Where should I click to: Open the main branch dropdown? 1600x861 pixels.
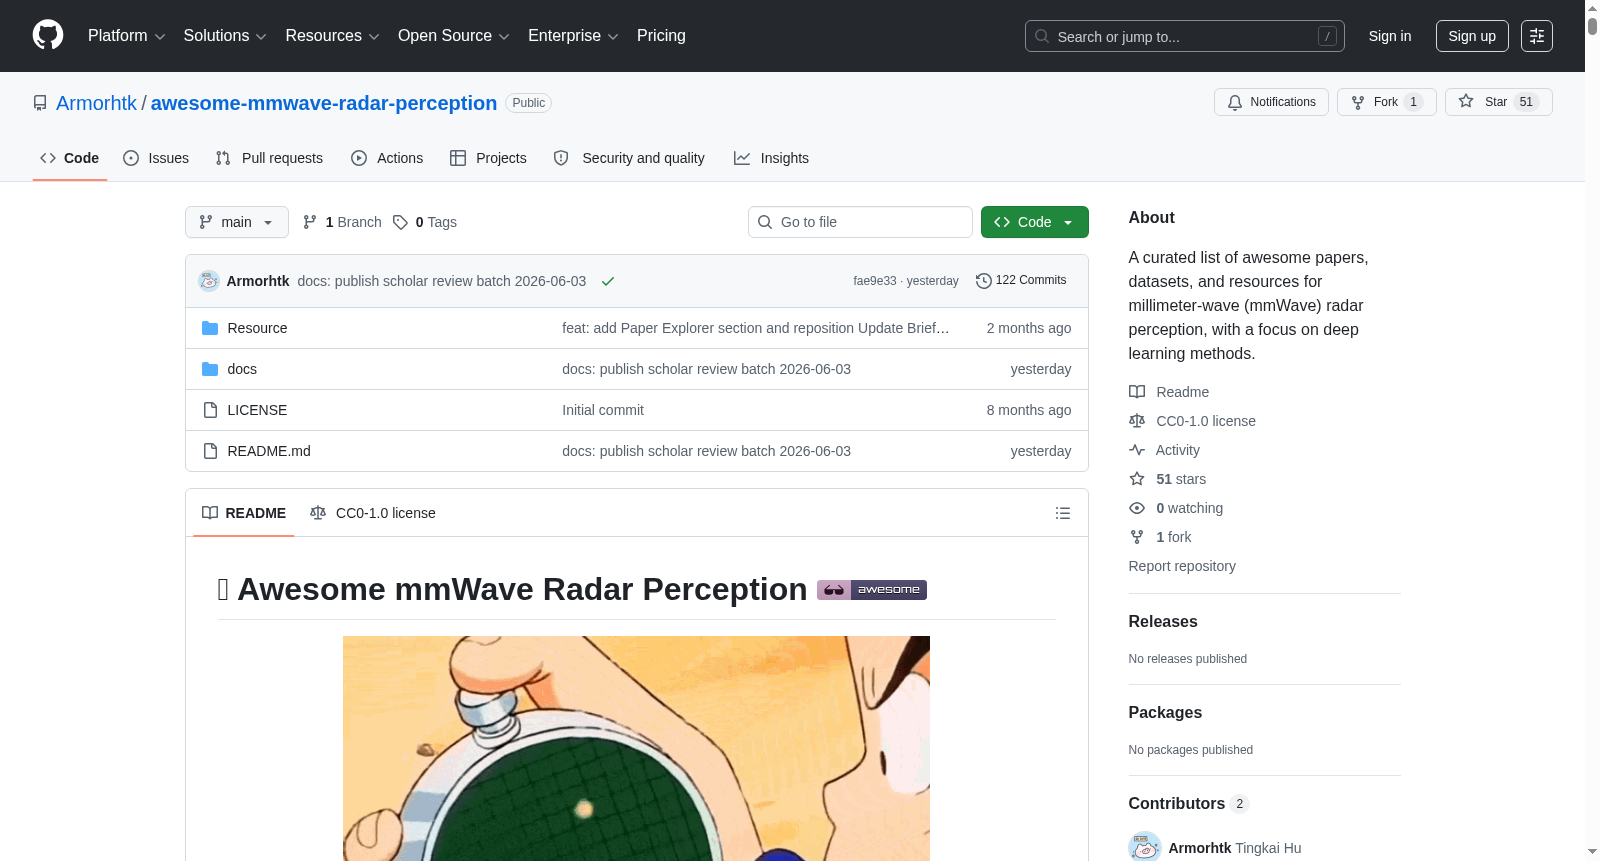coord(237,222)
